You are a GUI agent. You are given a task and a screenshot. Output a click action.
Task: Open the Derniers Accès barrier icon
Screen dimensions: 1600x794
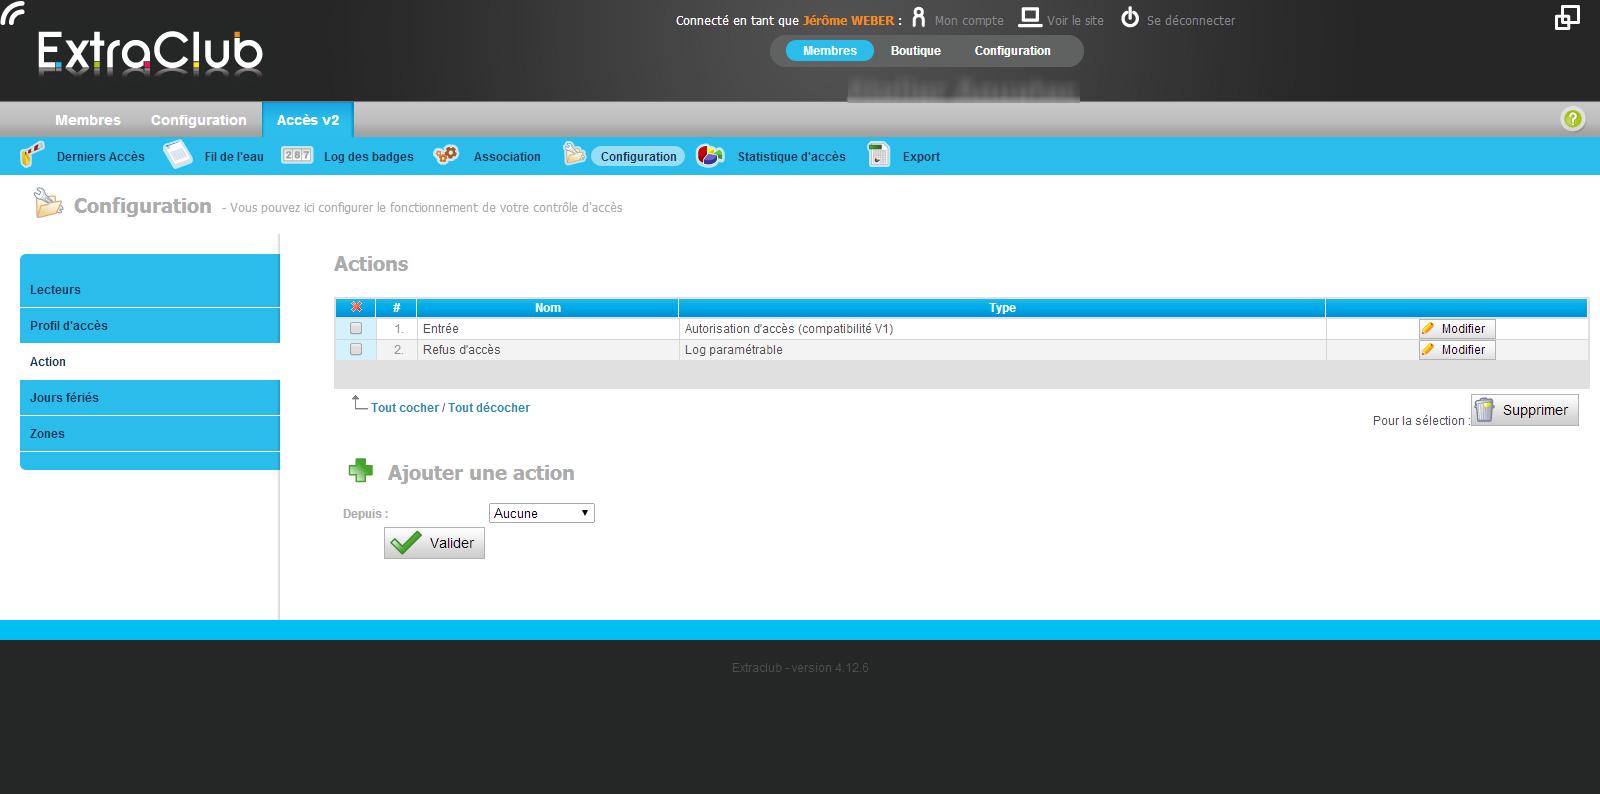(32, 155)
